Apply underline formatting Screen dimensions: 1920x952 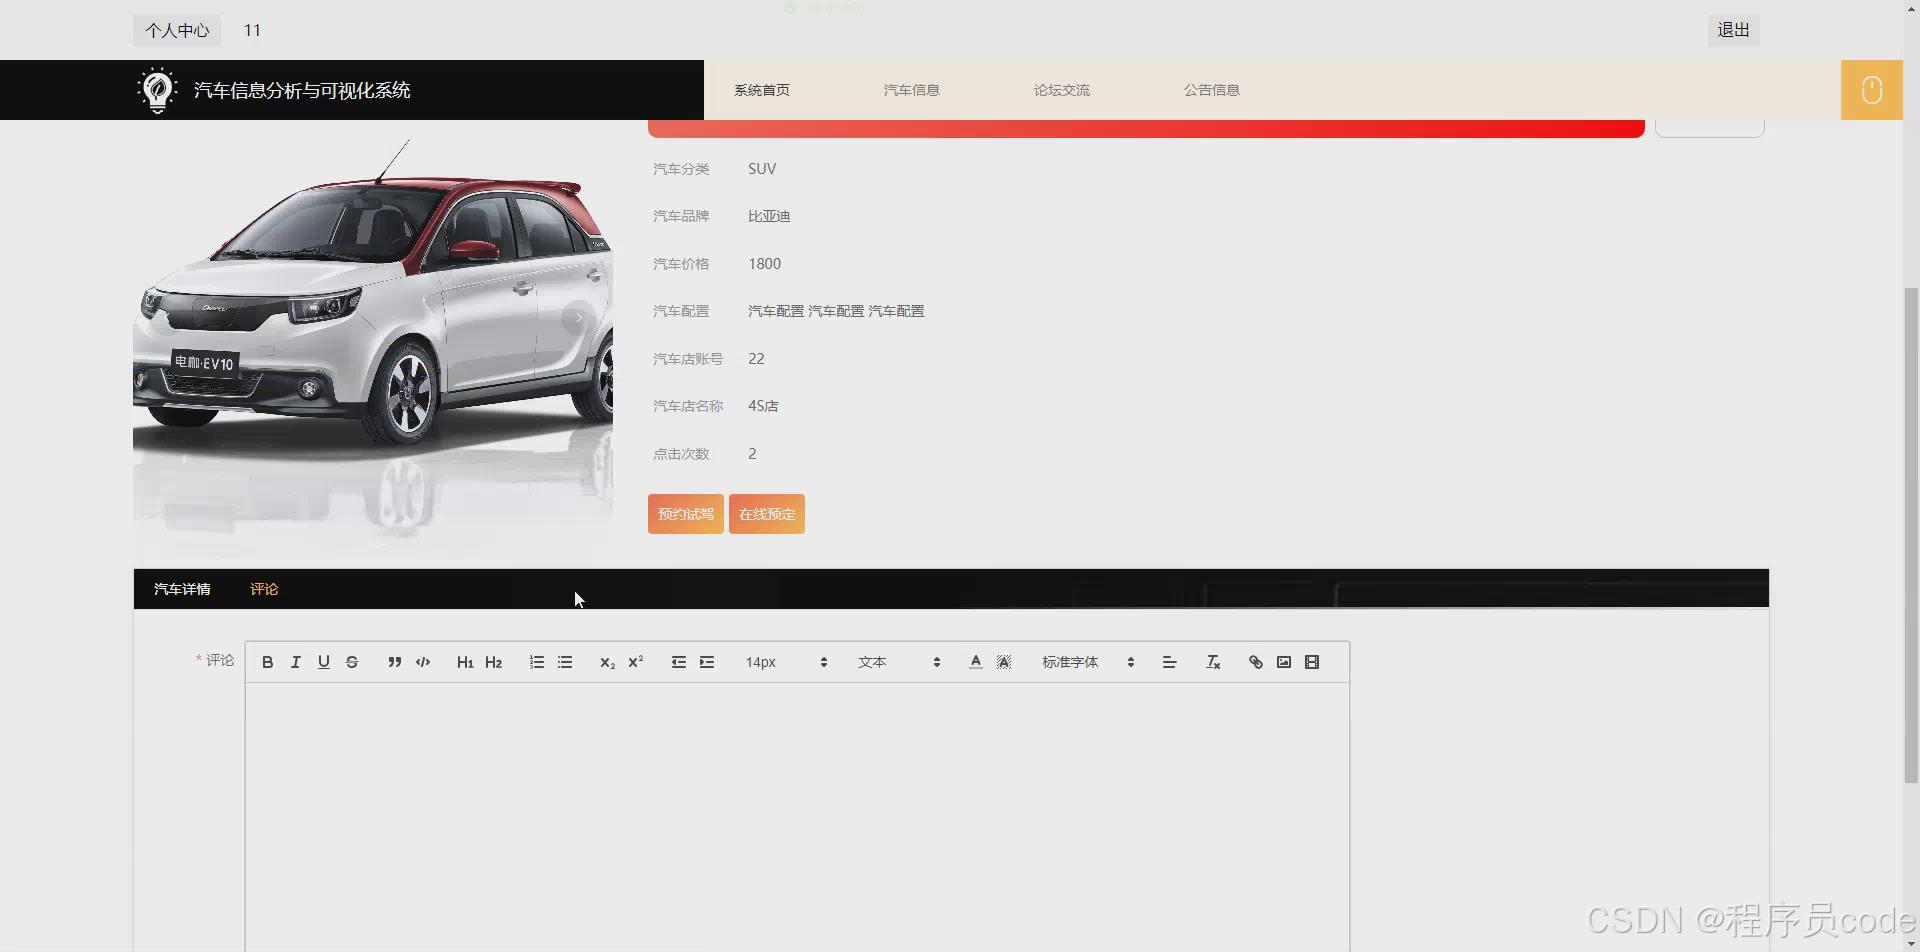pyautogui.click(x=323, y=662)
